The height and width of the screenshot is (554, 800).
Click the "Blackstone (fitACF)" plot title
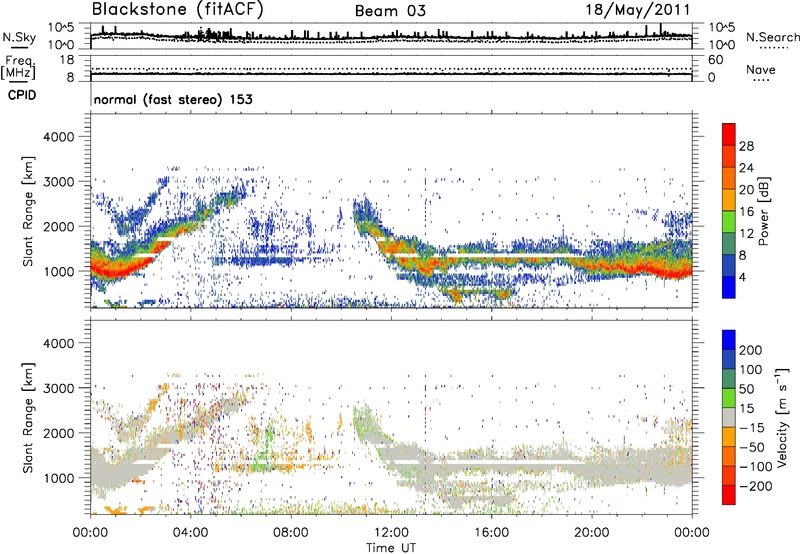click(178, 10)
